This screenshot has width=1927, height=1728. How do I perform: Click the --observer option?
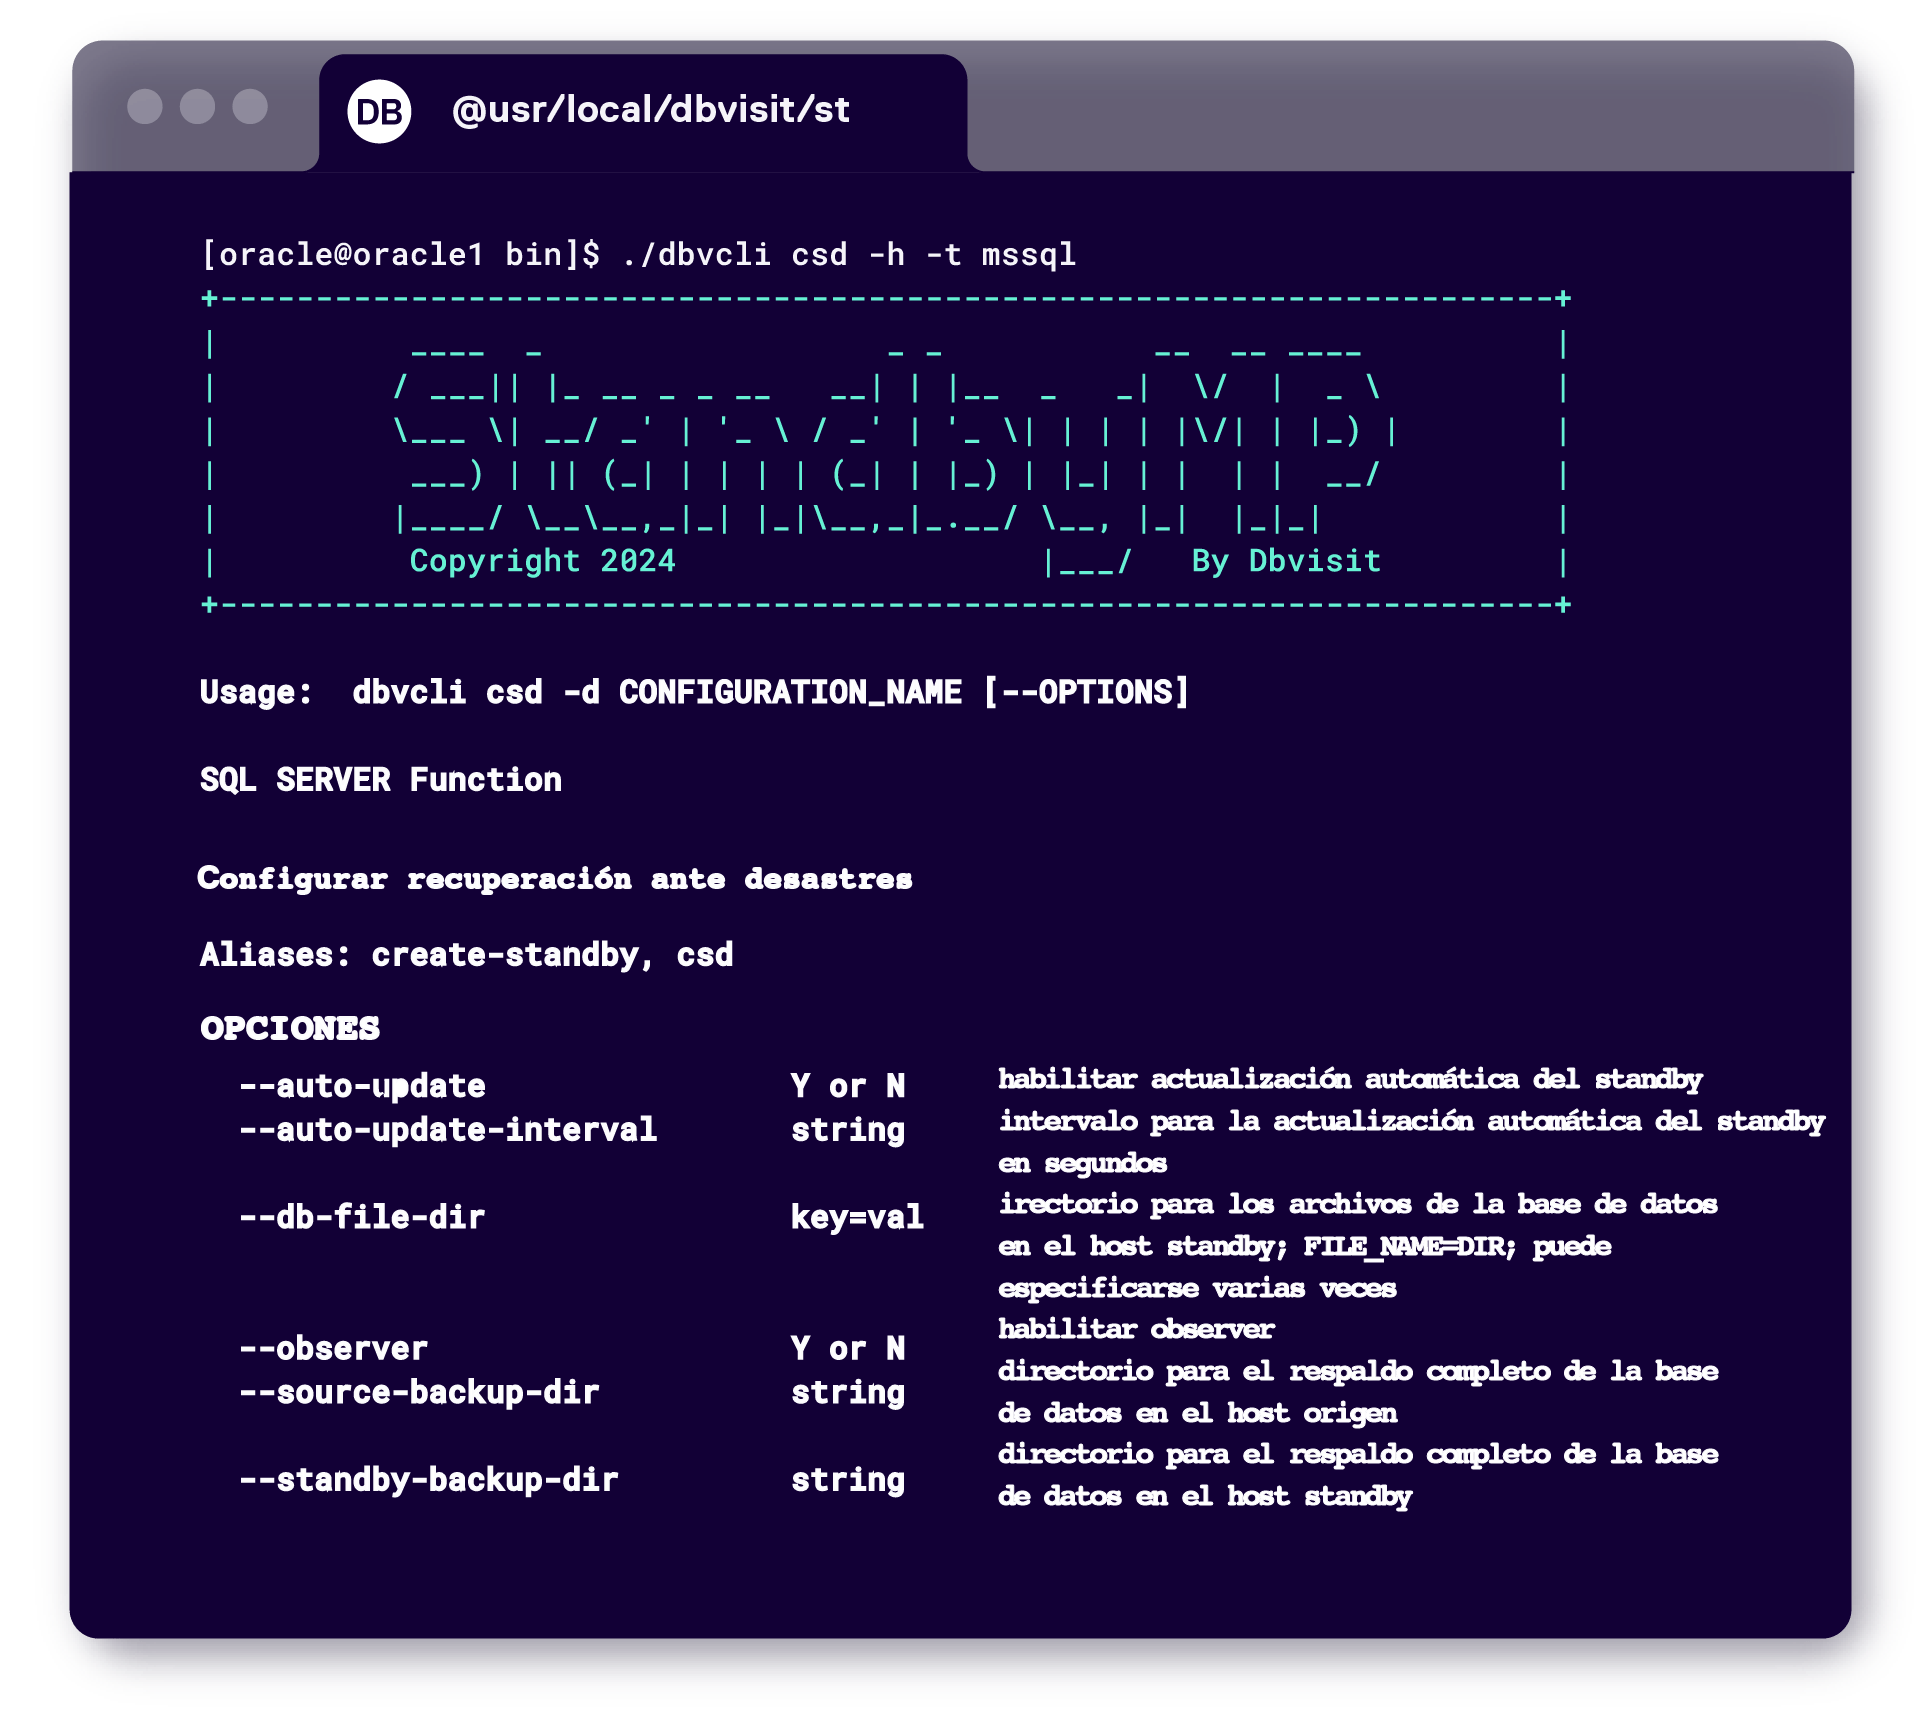(333, 1349)
